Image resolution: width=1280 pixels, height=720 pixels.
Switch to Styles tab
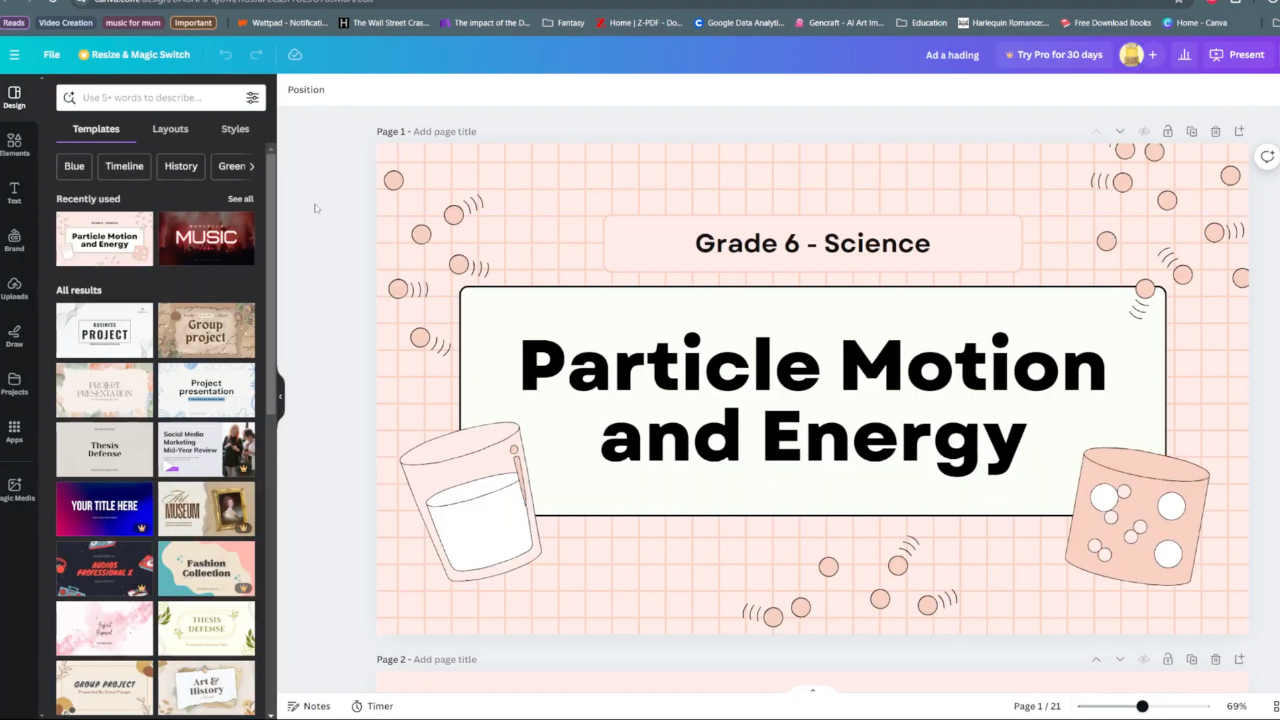(235, 129)
